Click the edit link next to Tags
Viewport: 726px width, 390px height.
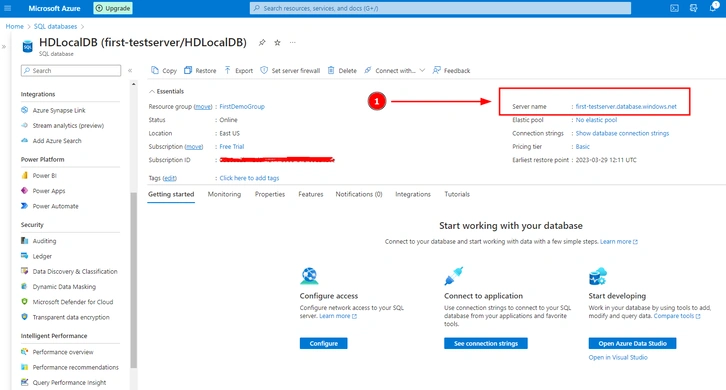coord(169,178)
